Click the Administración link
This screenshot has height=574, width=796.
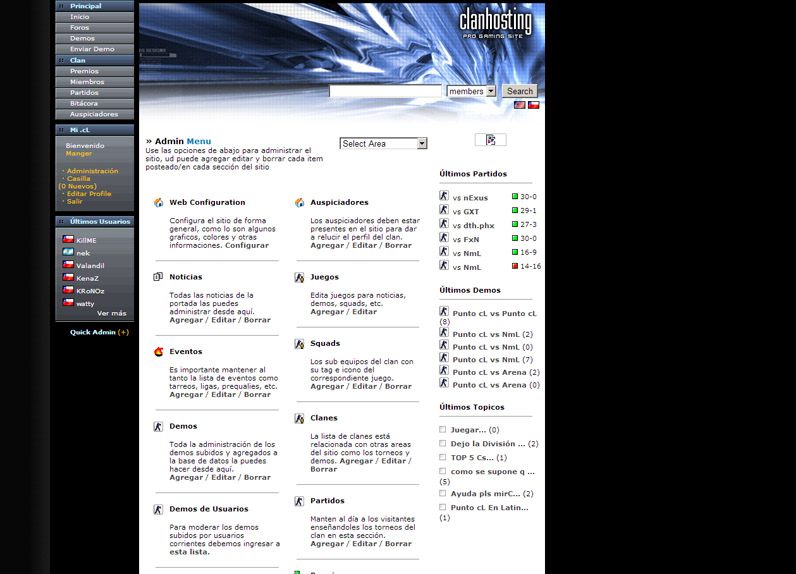(92, 171)
